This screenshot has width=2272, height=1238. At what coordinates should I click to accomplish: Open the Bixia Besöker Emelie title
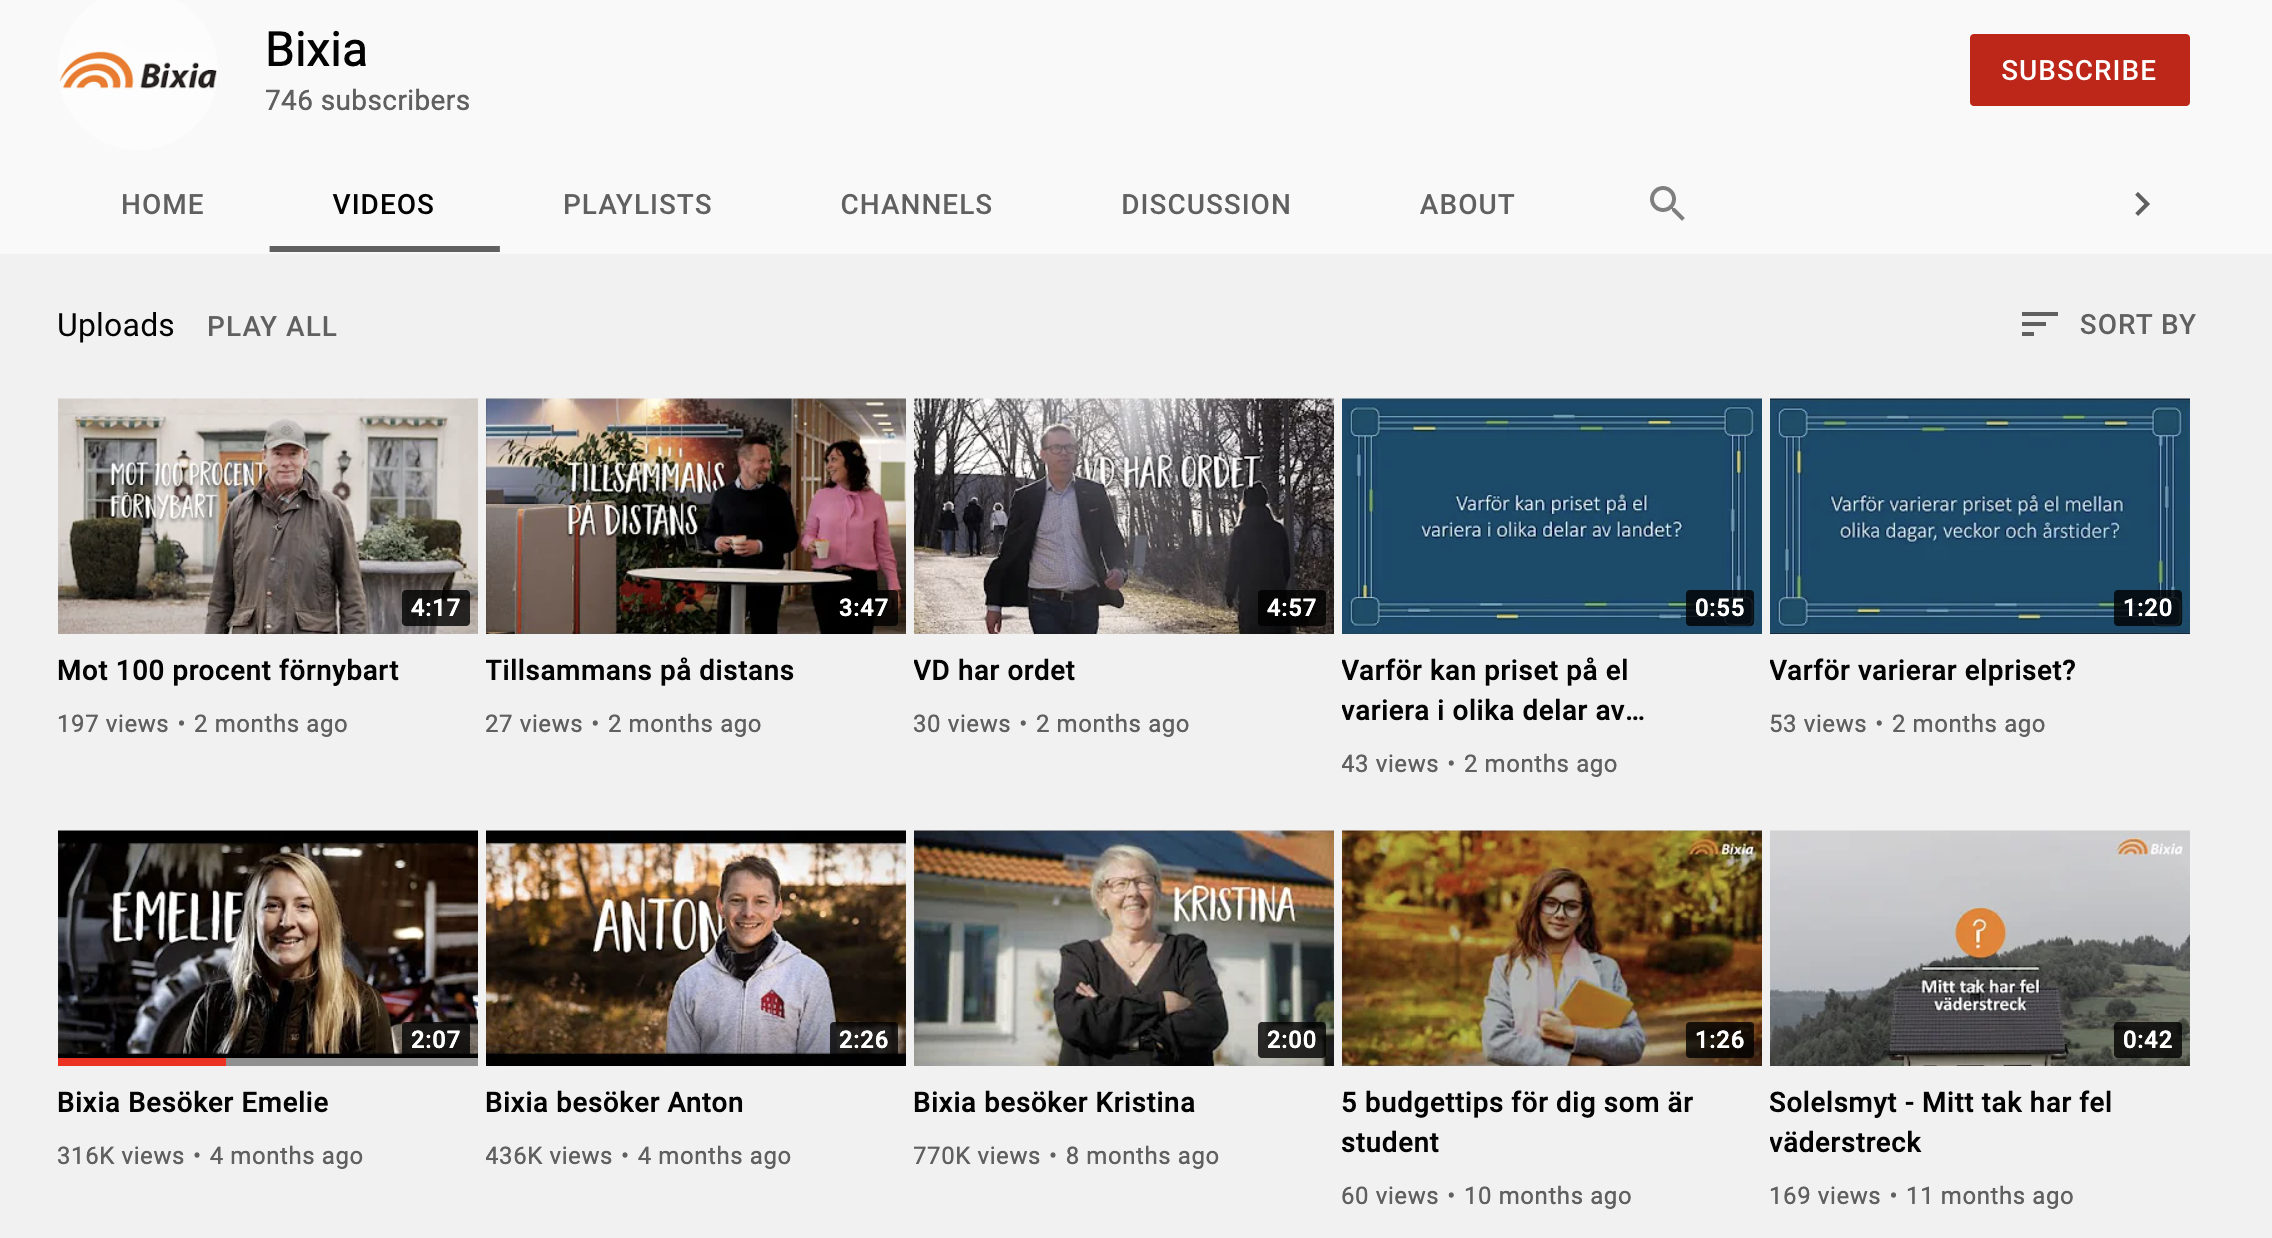click(193, 1102)
